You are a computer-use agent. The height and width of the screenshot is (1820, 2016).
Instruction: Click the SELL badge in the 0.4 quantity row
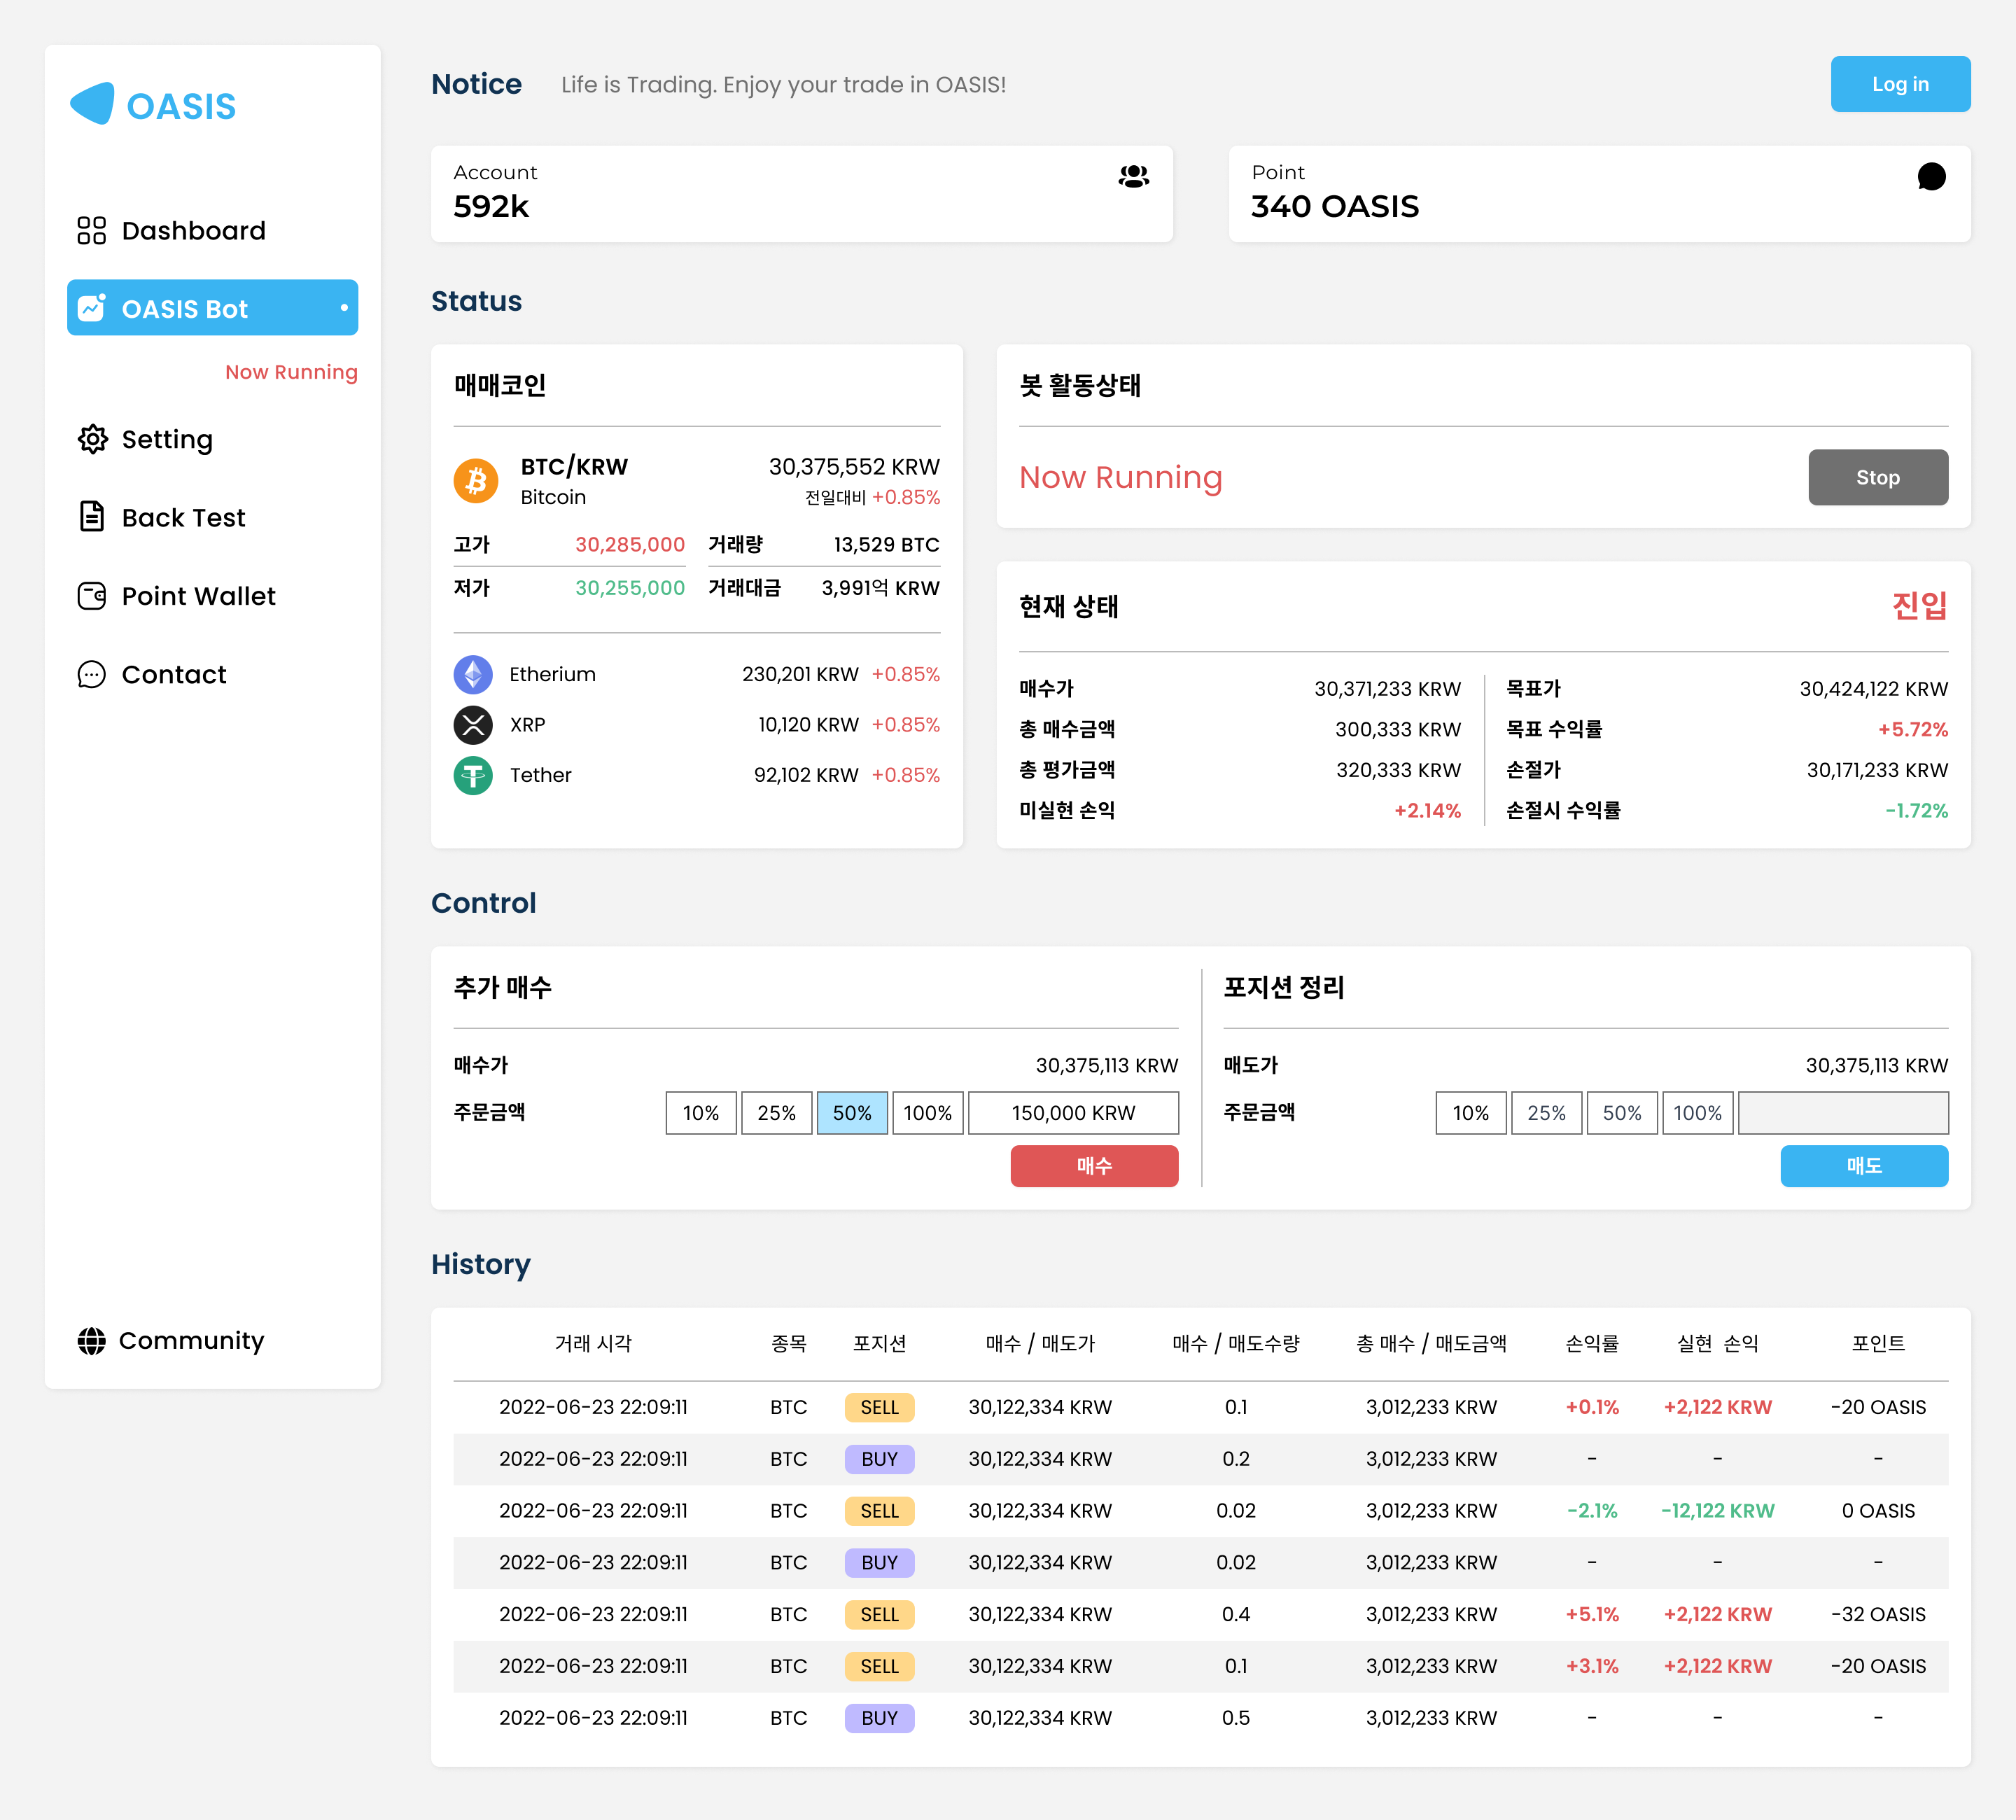[x=880, y=1615]
